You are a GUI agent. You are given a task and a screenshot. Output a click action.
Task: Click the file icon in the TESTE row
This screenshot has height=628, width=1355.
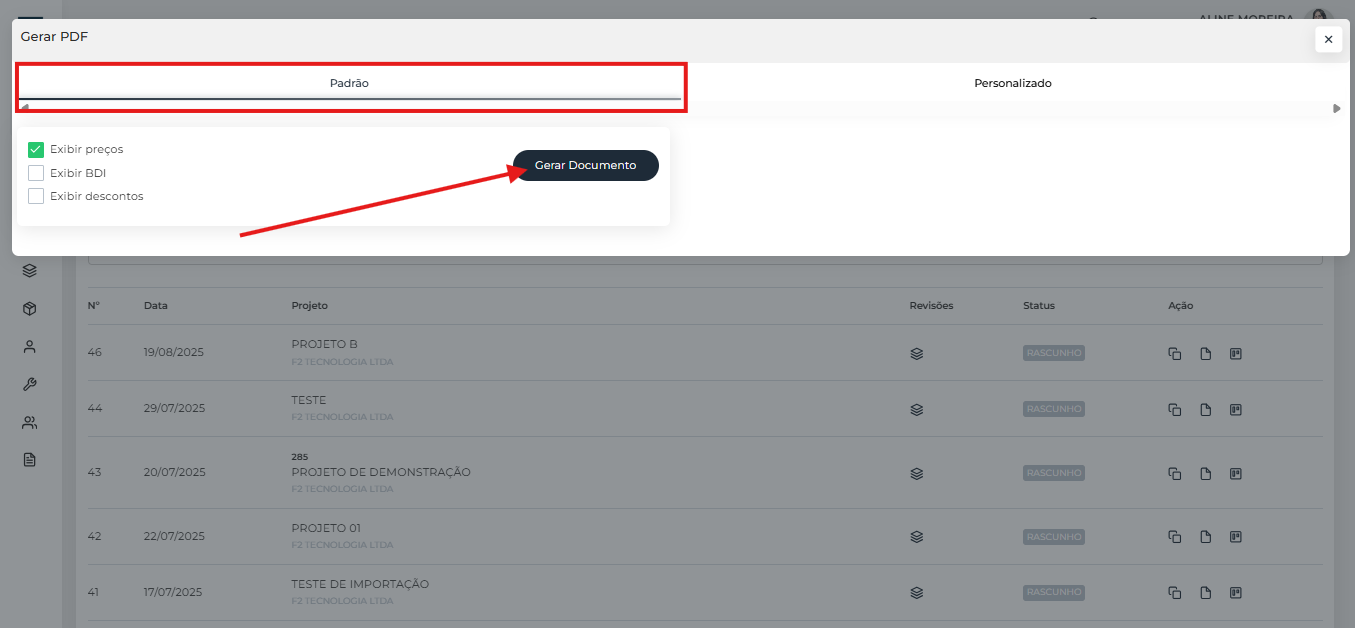click(x=1206, y=410)
